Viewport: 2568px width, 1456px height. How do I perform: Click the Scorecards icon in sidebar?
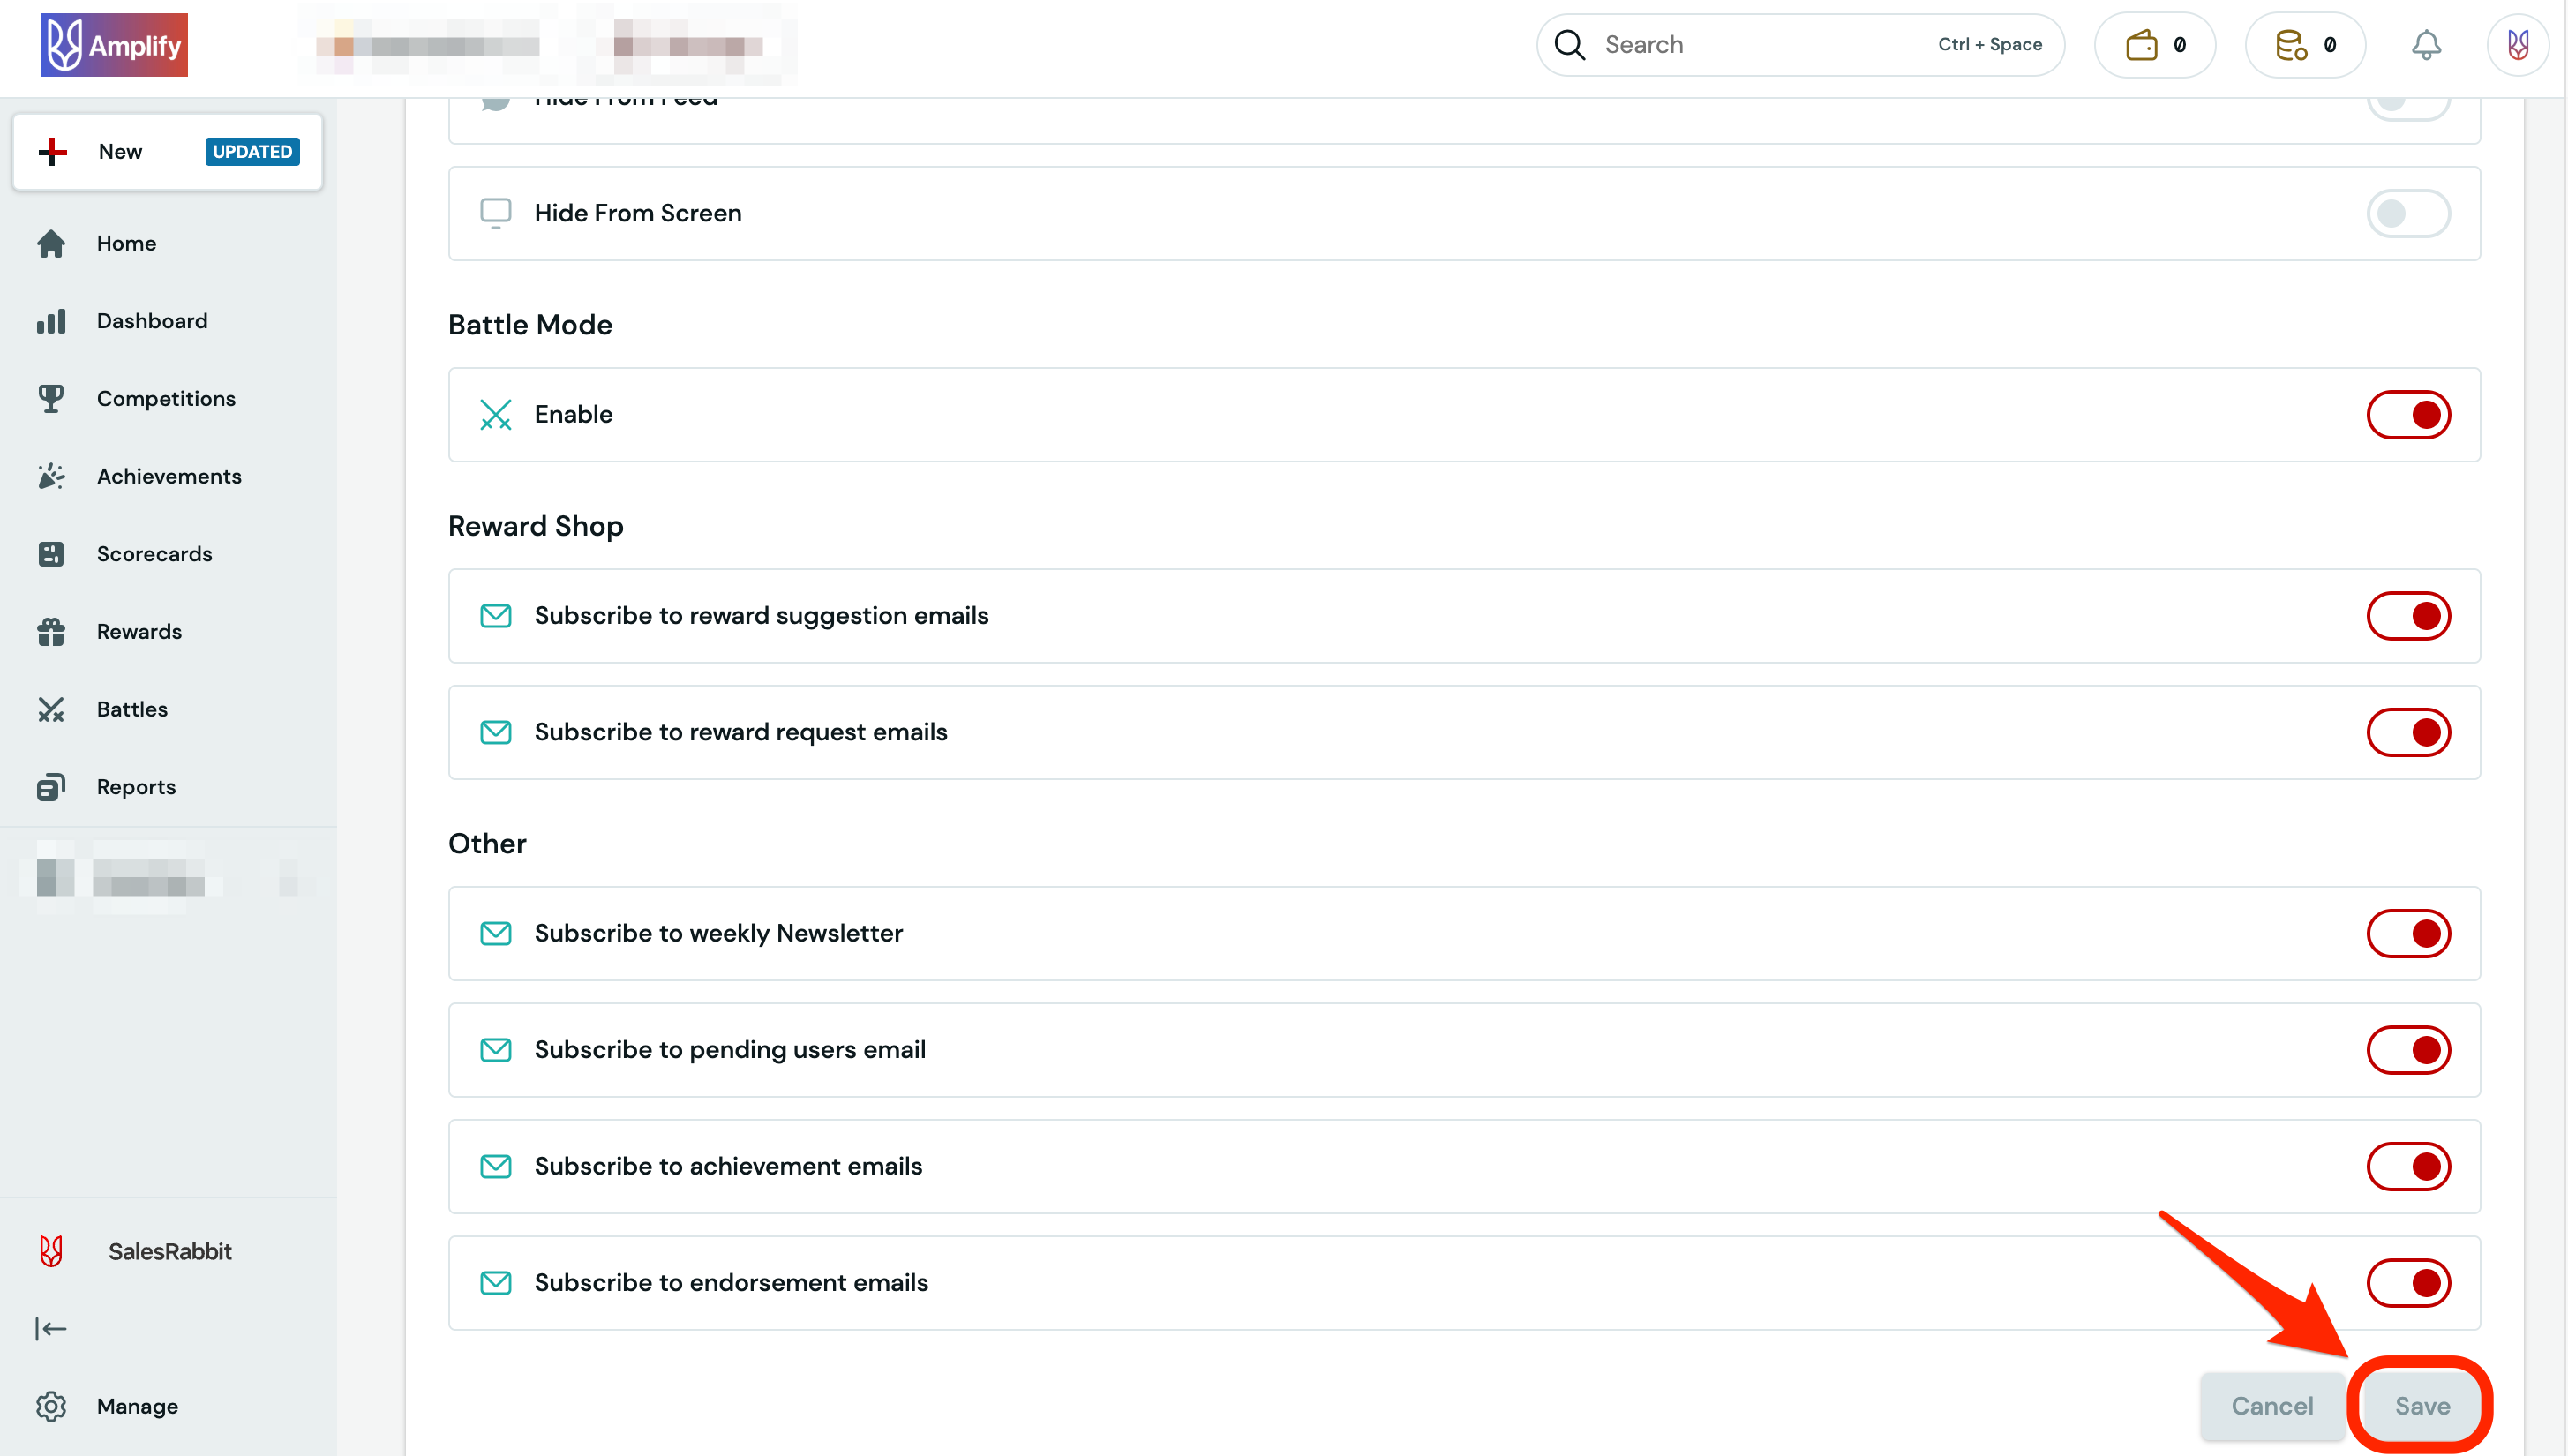click(x=52, y=553)
